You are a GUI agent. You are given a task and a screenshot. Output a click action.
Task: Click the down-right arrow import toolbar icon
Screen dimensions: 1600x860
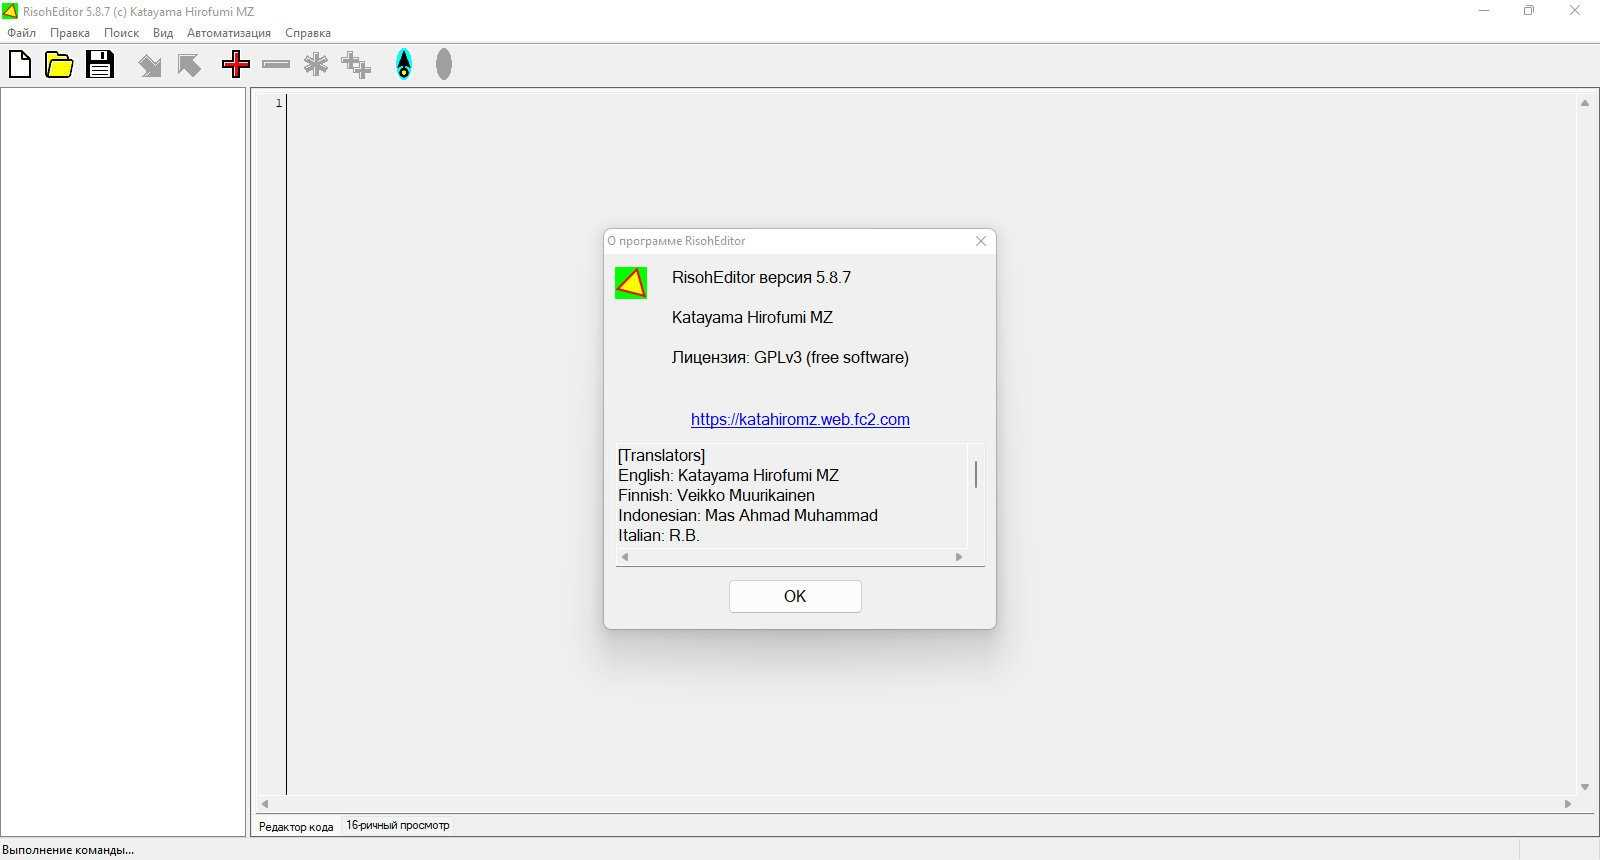[150, 66]
